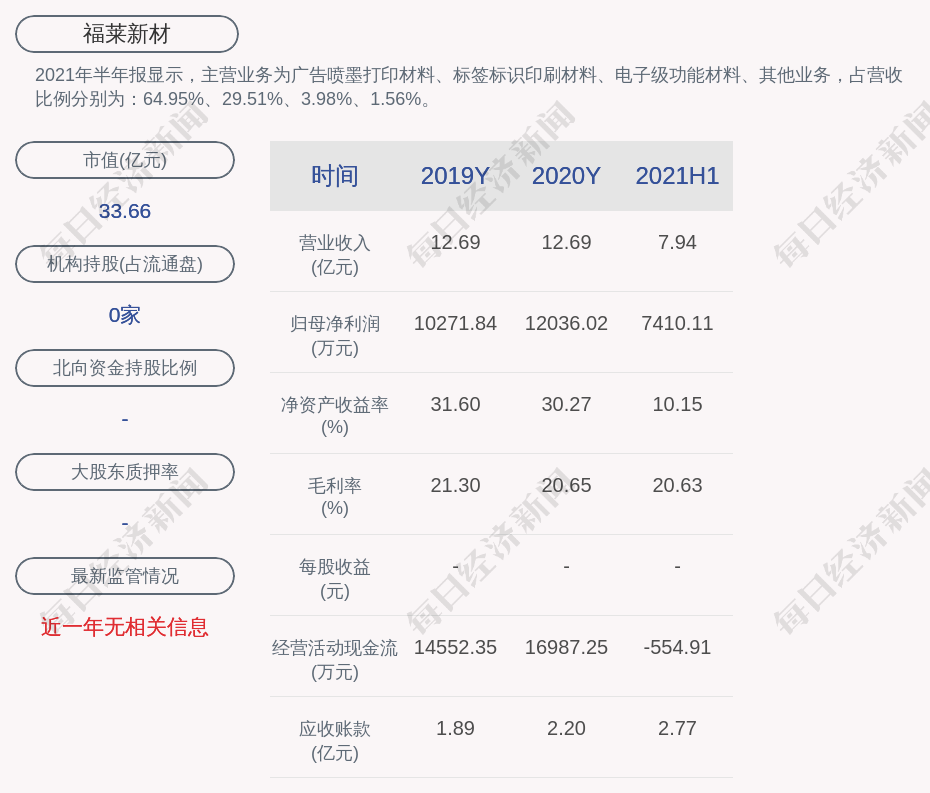Click the 2019Y column header
The width and height of the screenshot is (930, 793).
pyautogui.click(x=455, y=176)
